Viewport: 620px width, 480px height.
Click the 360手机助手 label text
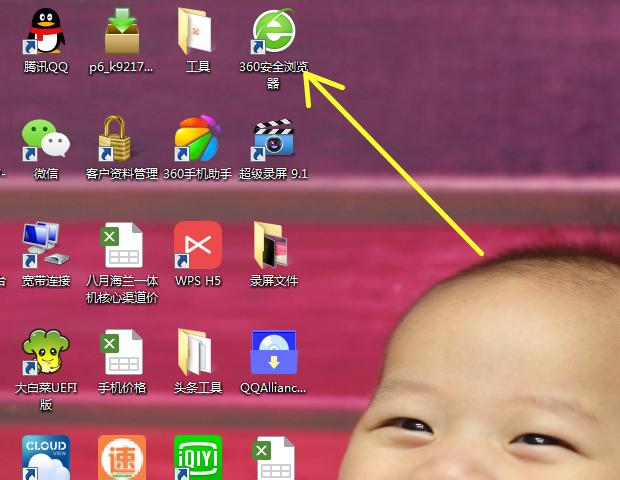pos(198,174)
